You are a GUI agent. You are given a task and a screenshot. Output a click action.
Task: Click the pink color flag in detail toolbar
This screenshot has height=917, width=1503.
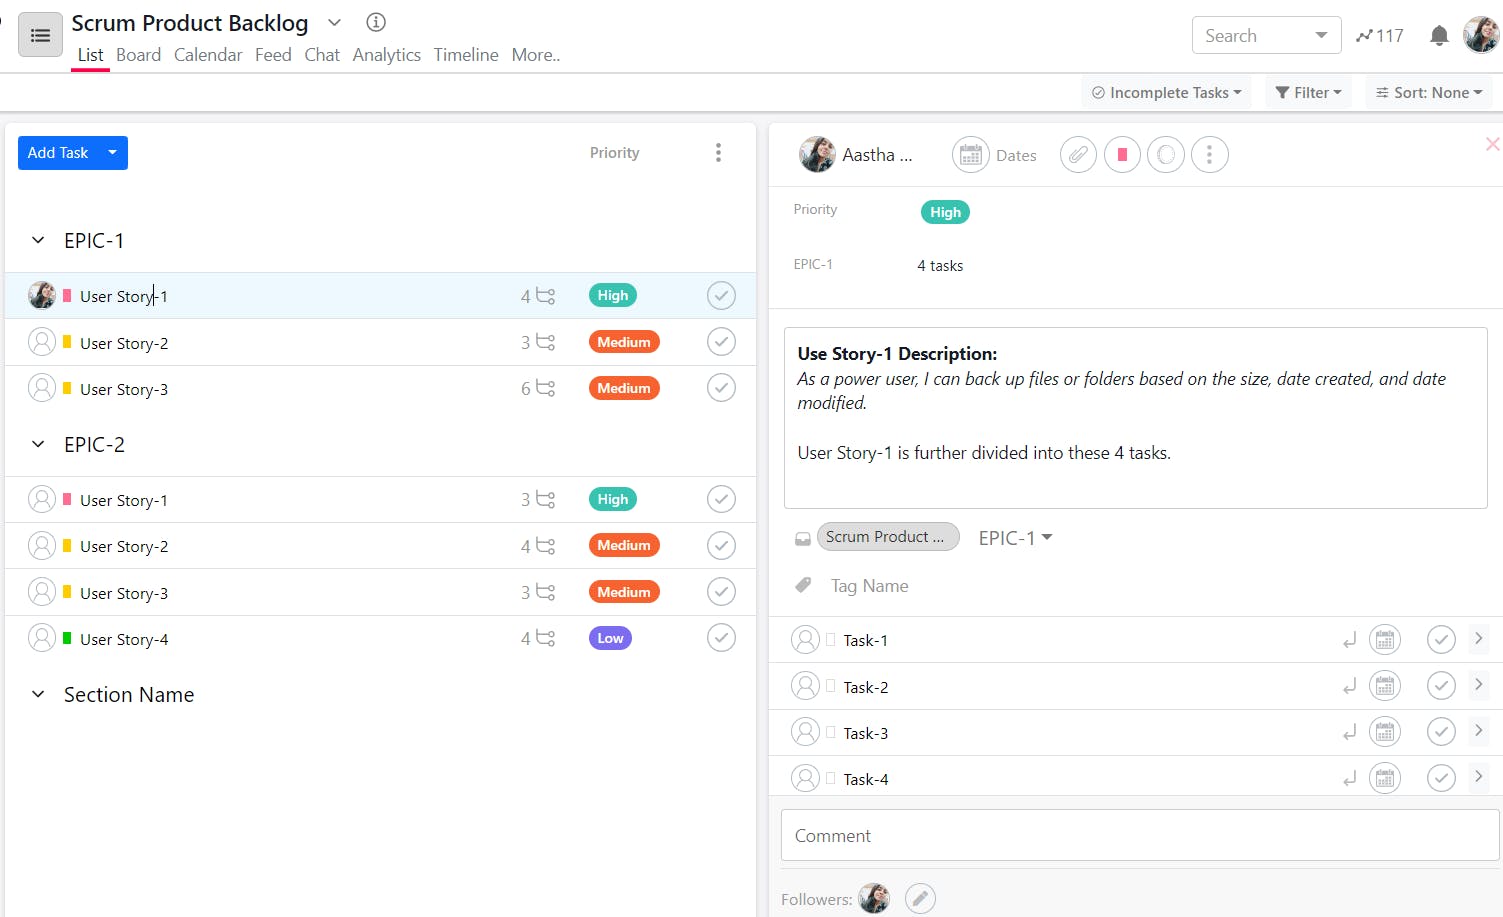pyautogui.click(x=1122, y=155)
